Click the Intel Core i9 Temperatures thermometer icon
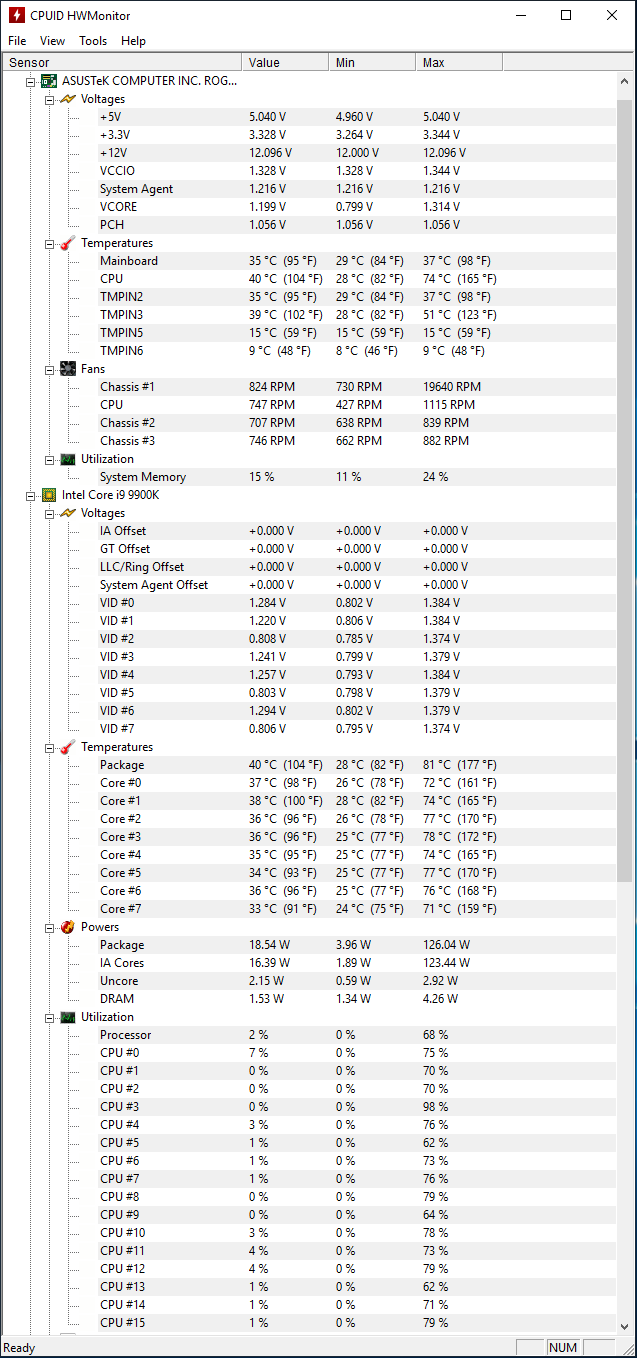 [x=67, y=747]
